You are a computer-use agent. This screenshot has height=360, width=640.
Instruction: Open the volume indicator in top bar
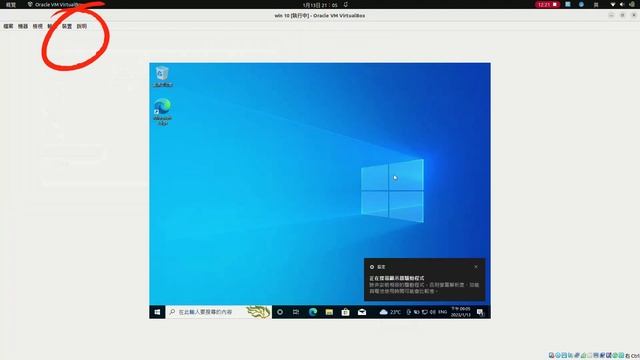click(x=622, y=4)
